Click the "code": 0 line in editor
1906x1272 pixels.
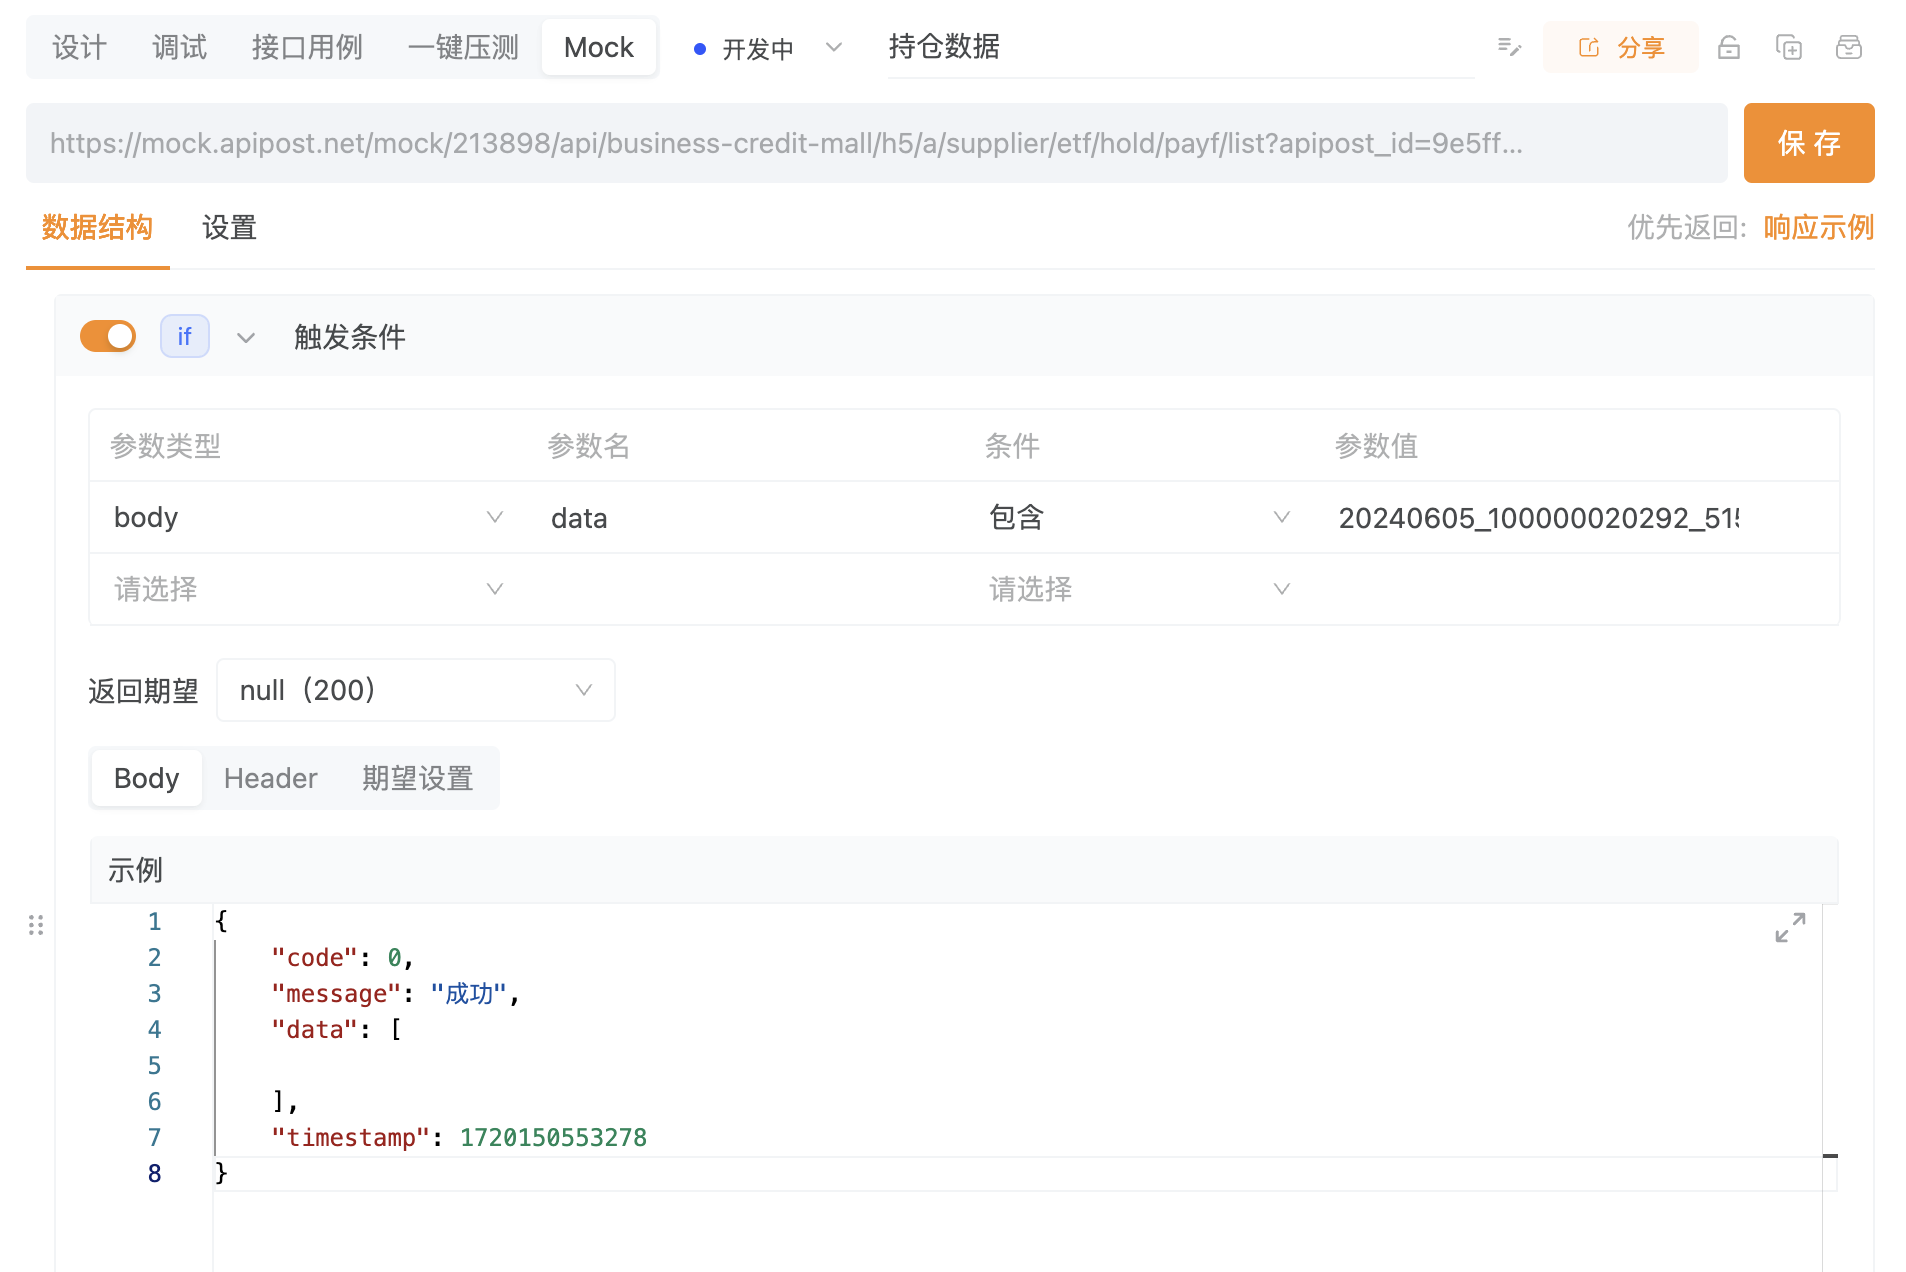pos(342,957)
